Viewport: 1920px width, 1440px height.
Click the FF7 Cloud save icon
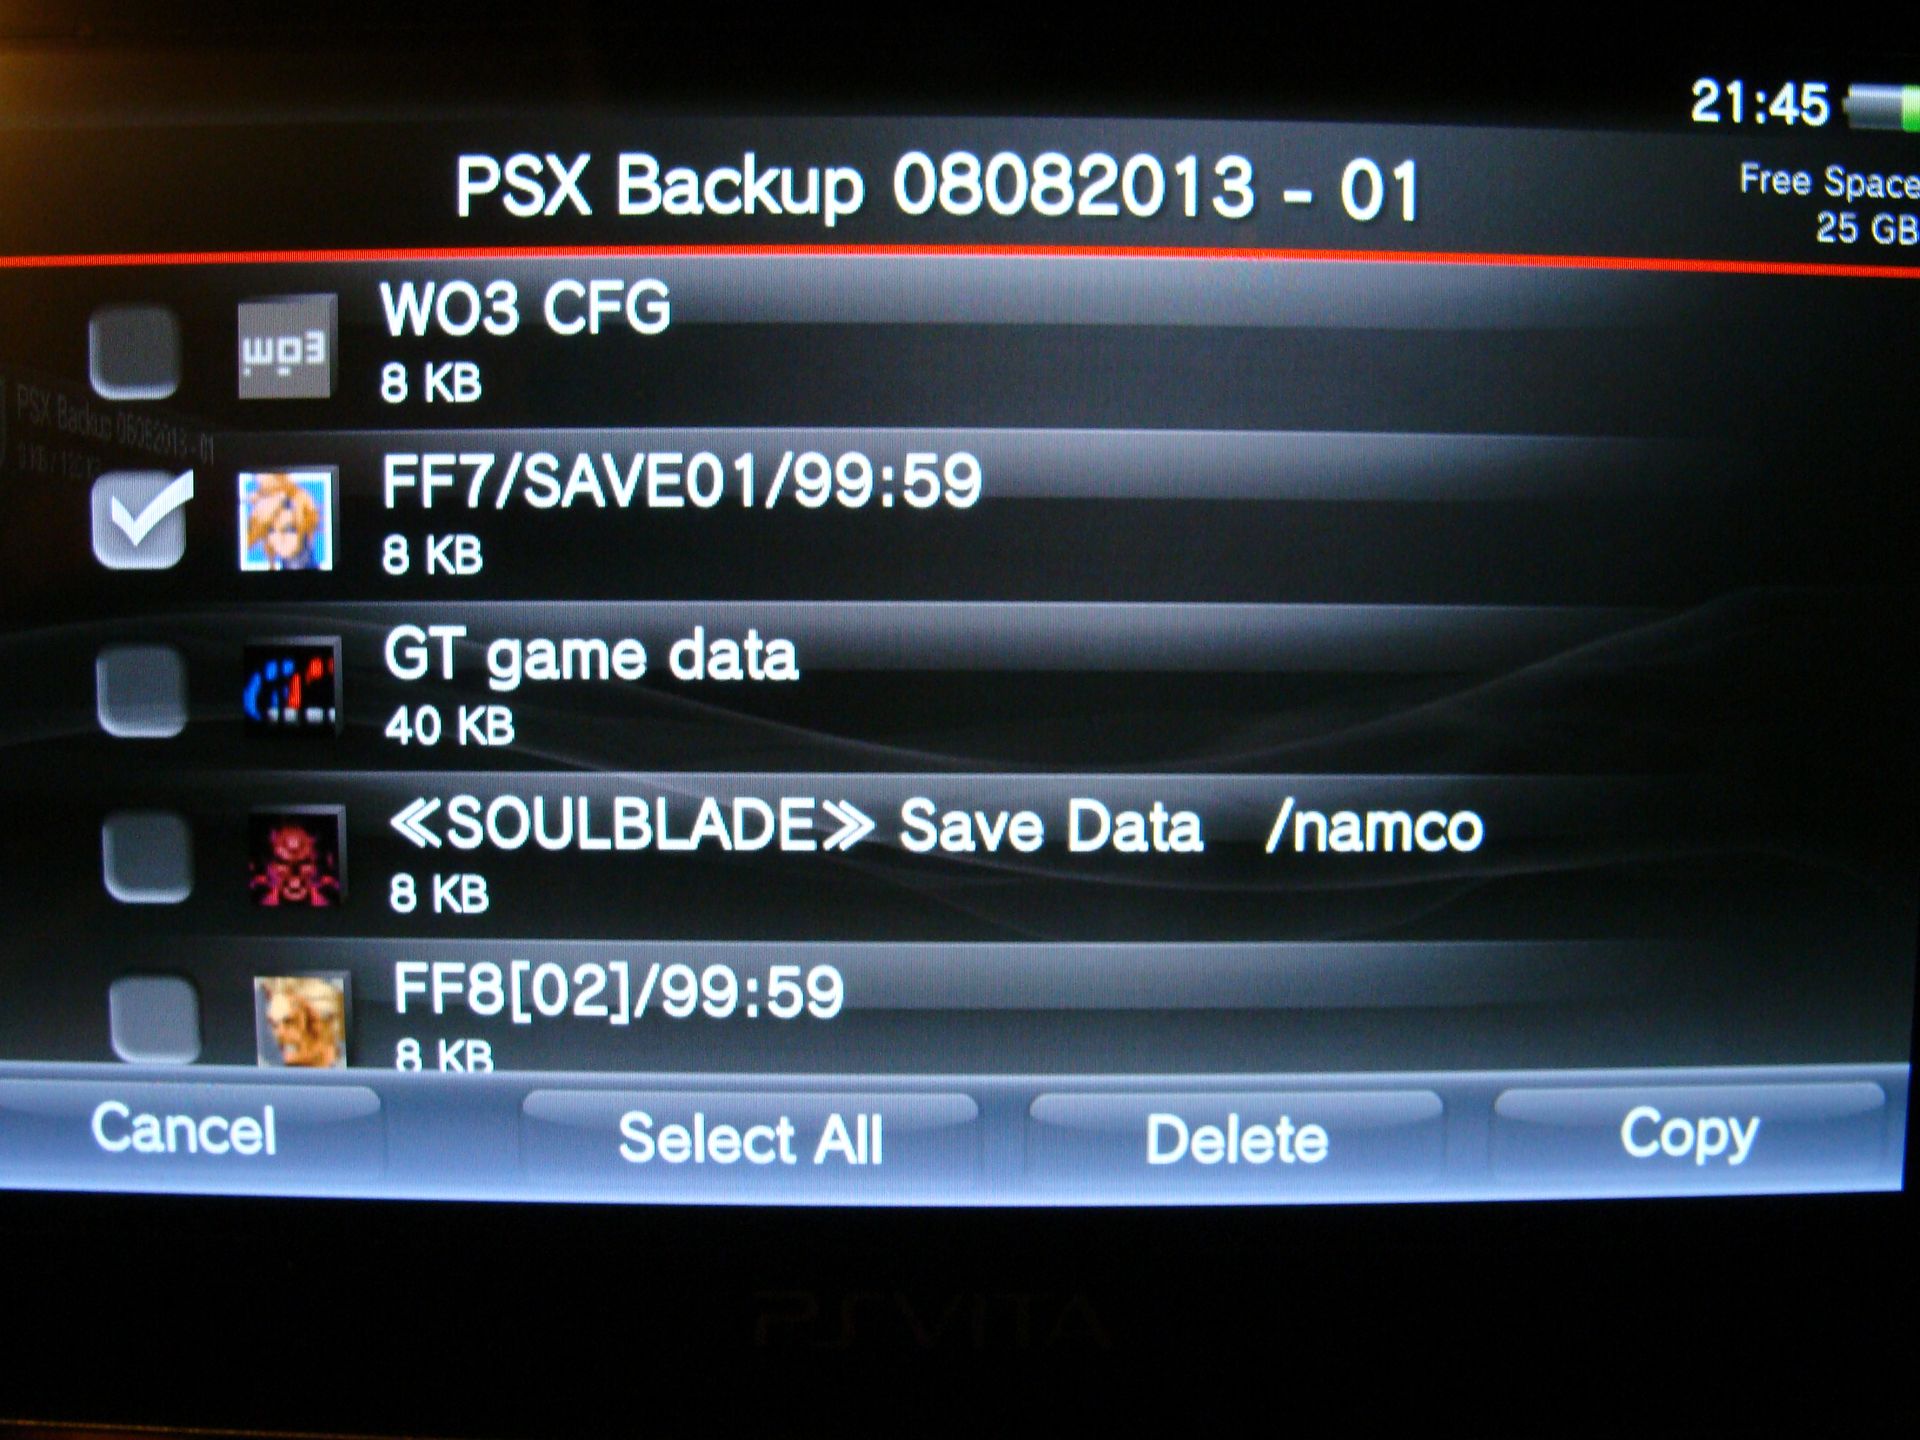[287, 518]
